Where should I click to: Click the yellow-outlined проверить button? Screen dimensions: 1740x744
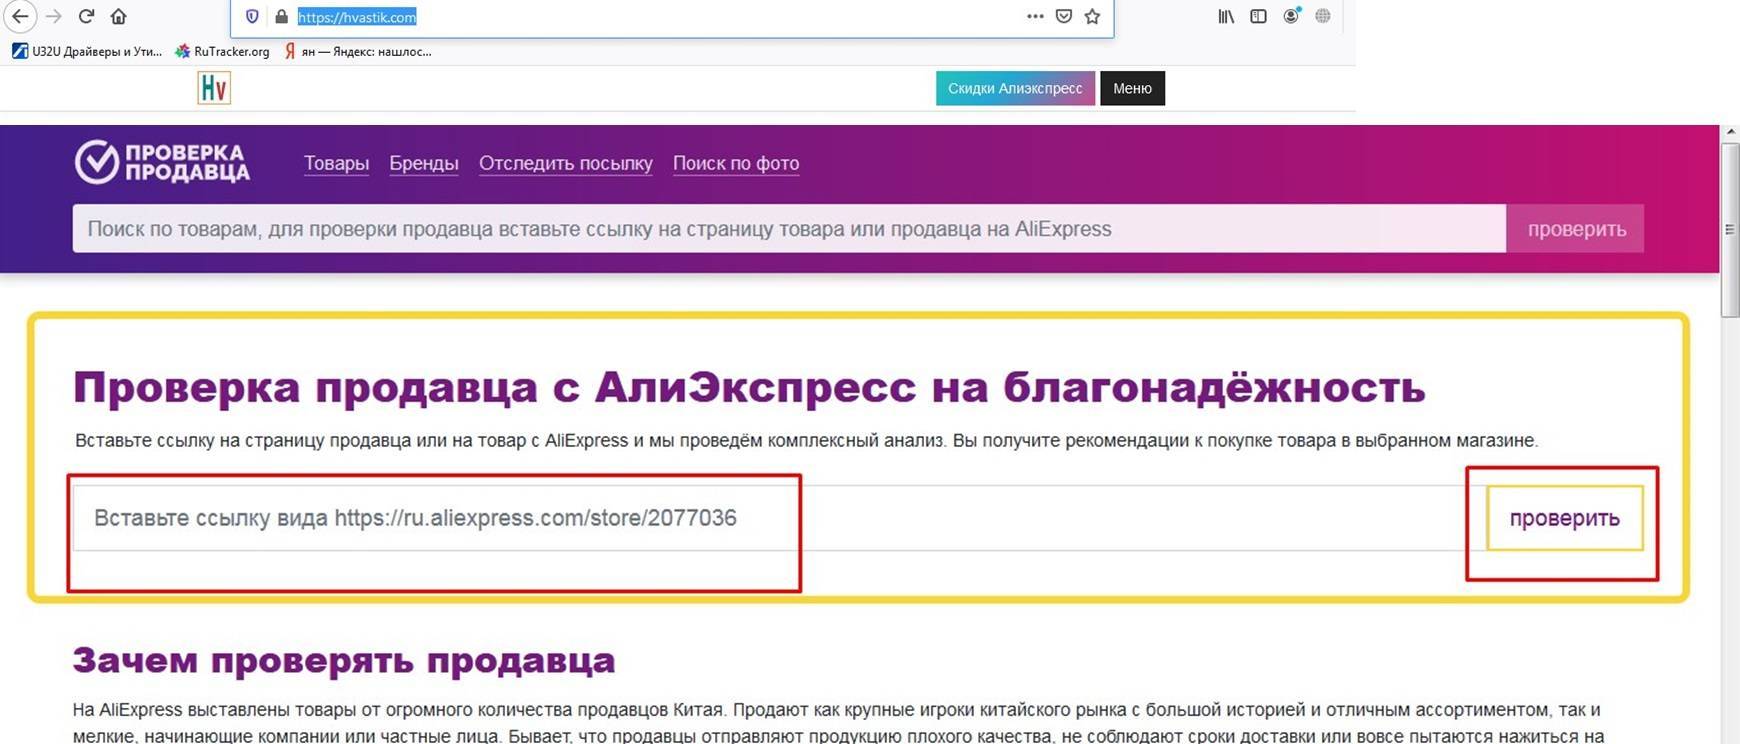click(x=1565, y=518)
